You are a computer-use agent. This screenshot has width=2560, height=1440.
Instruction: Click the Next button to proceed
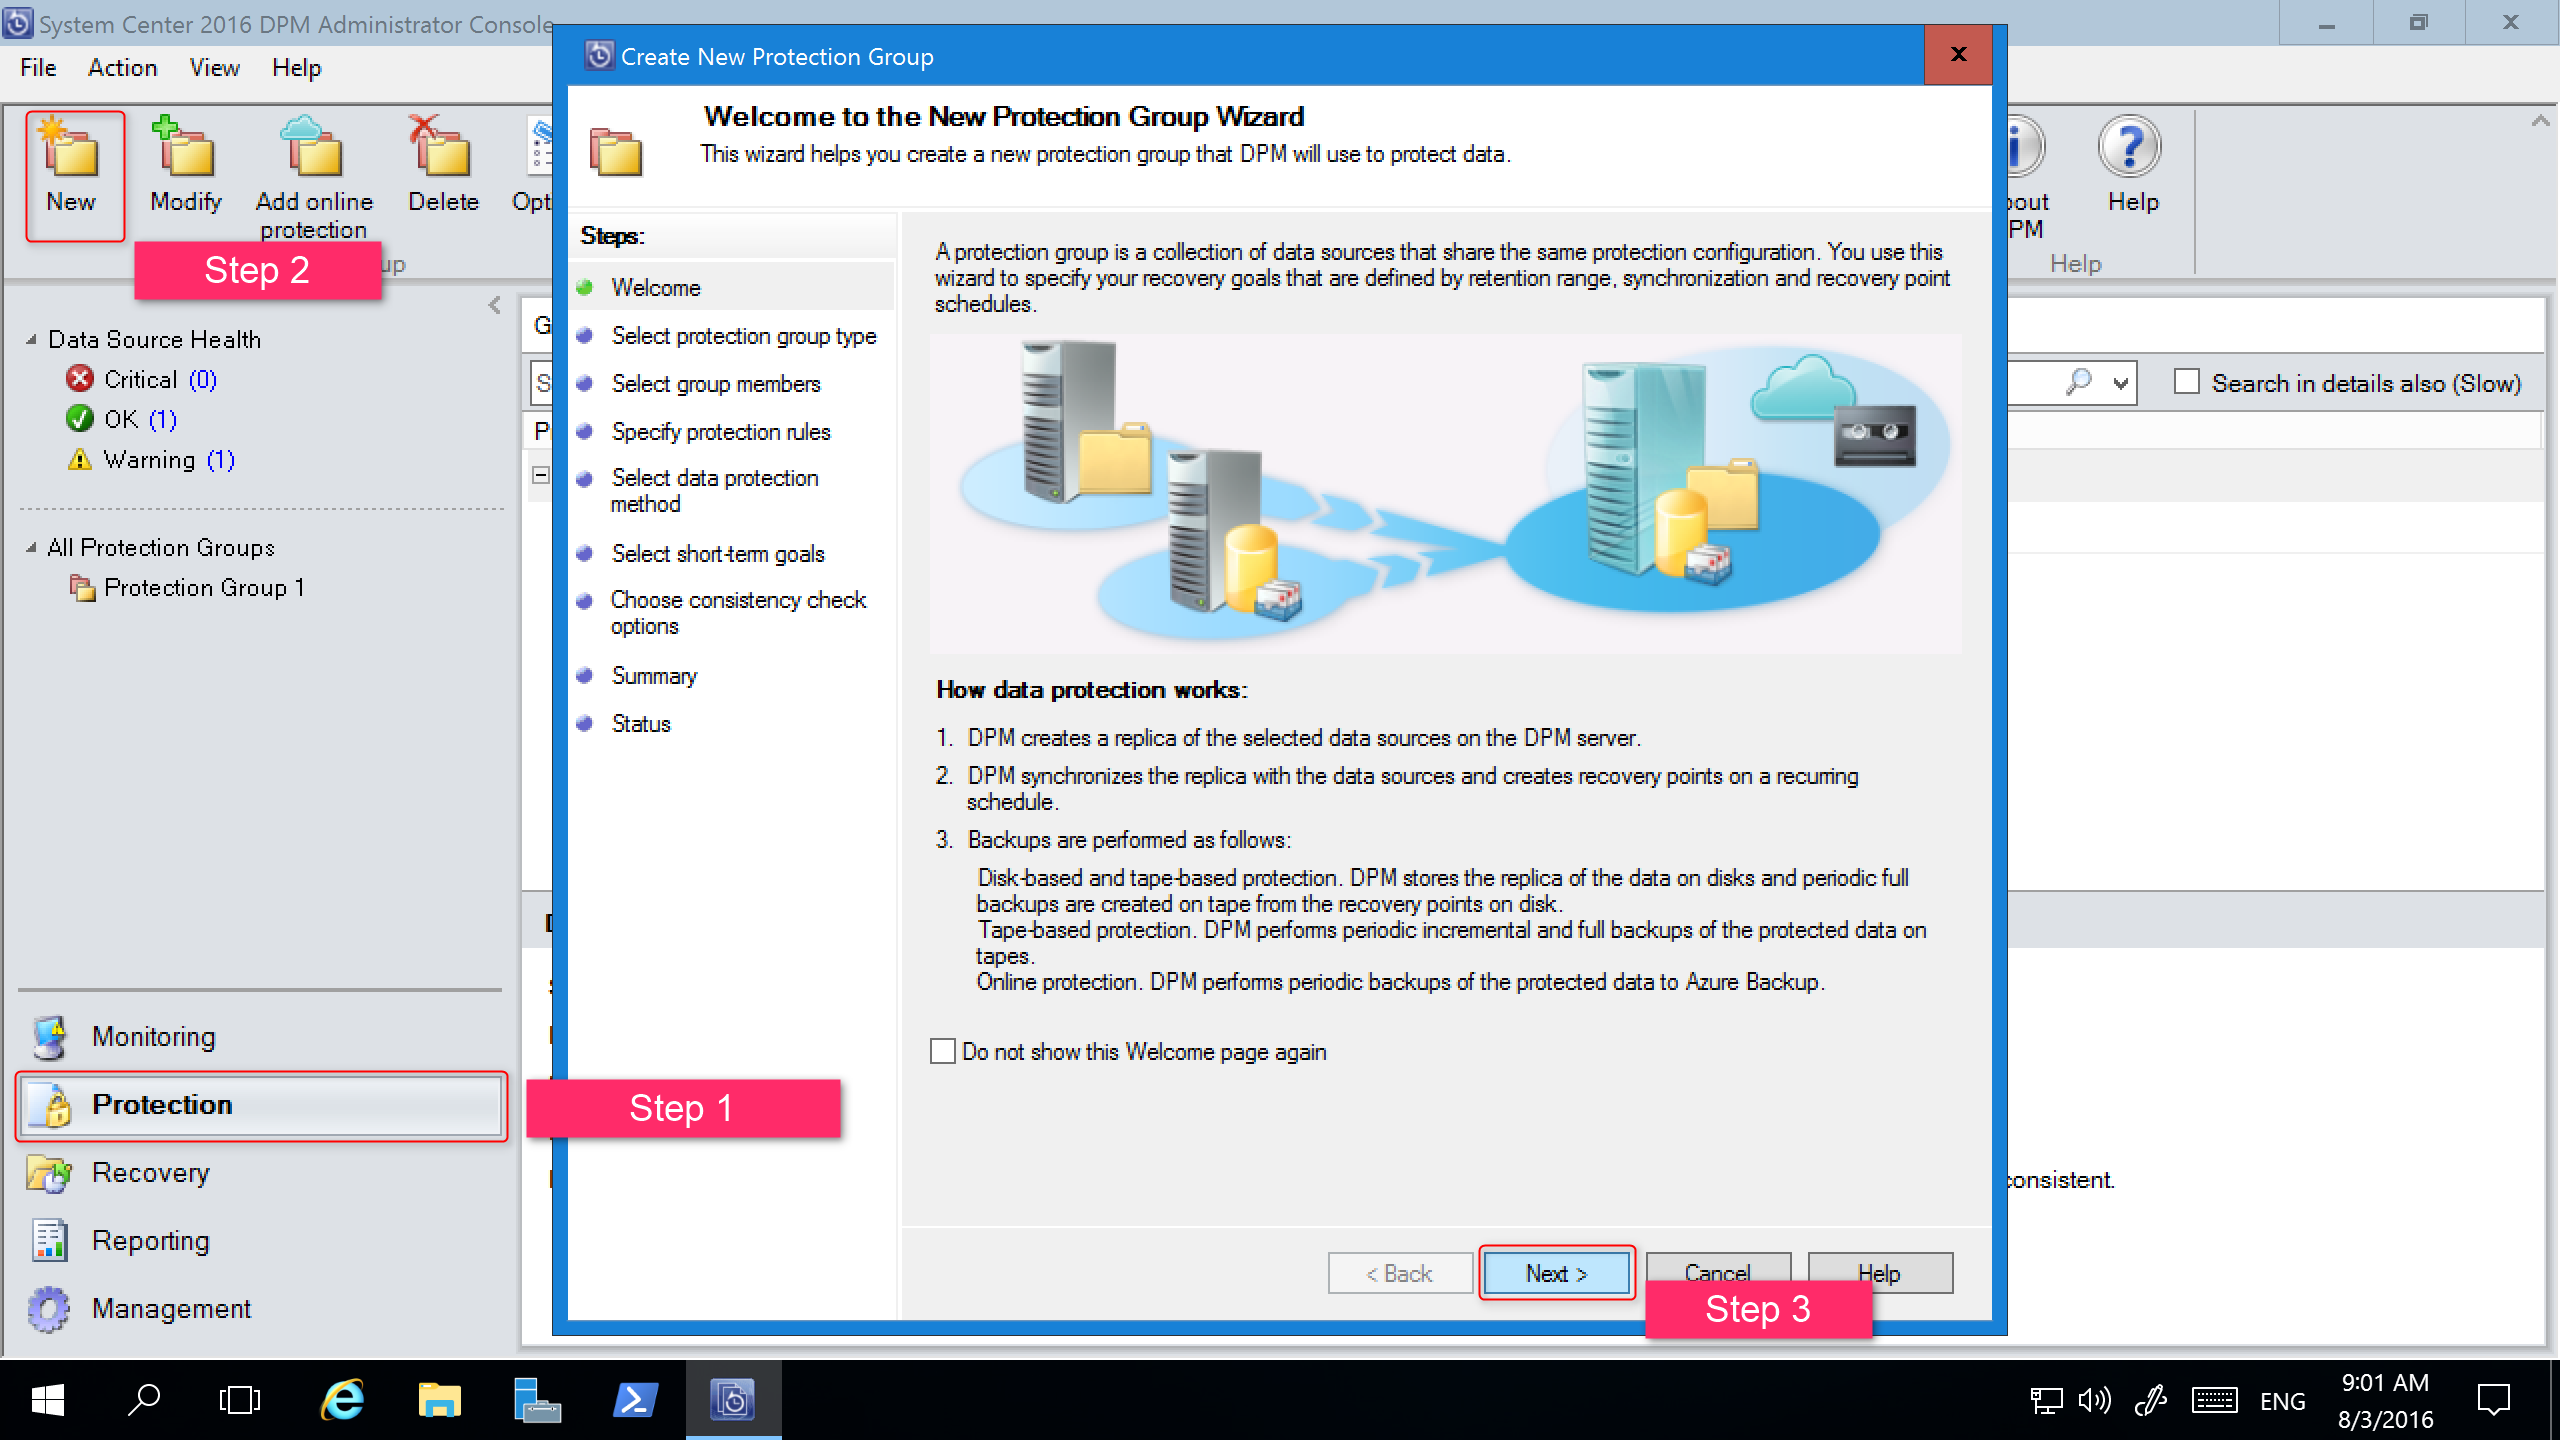(1556, 1273)
